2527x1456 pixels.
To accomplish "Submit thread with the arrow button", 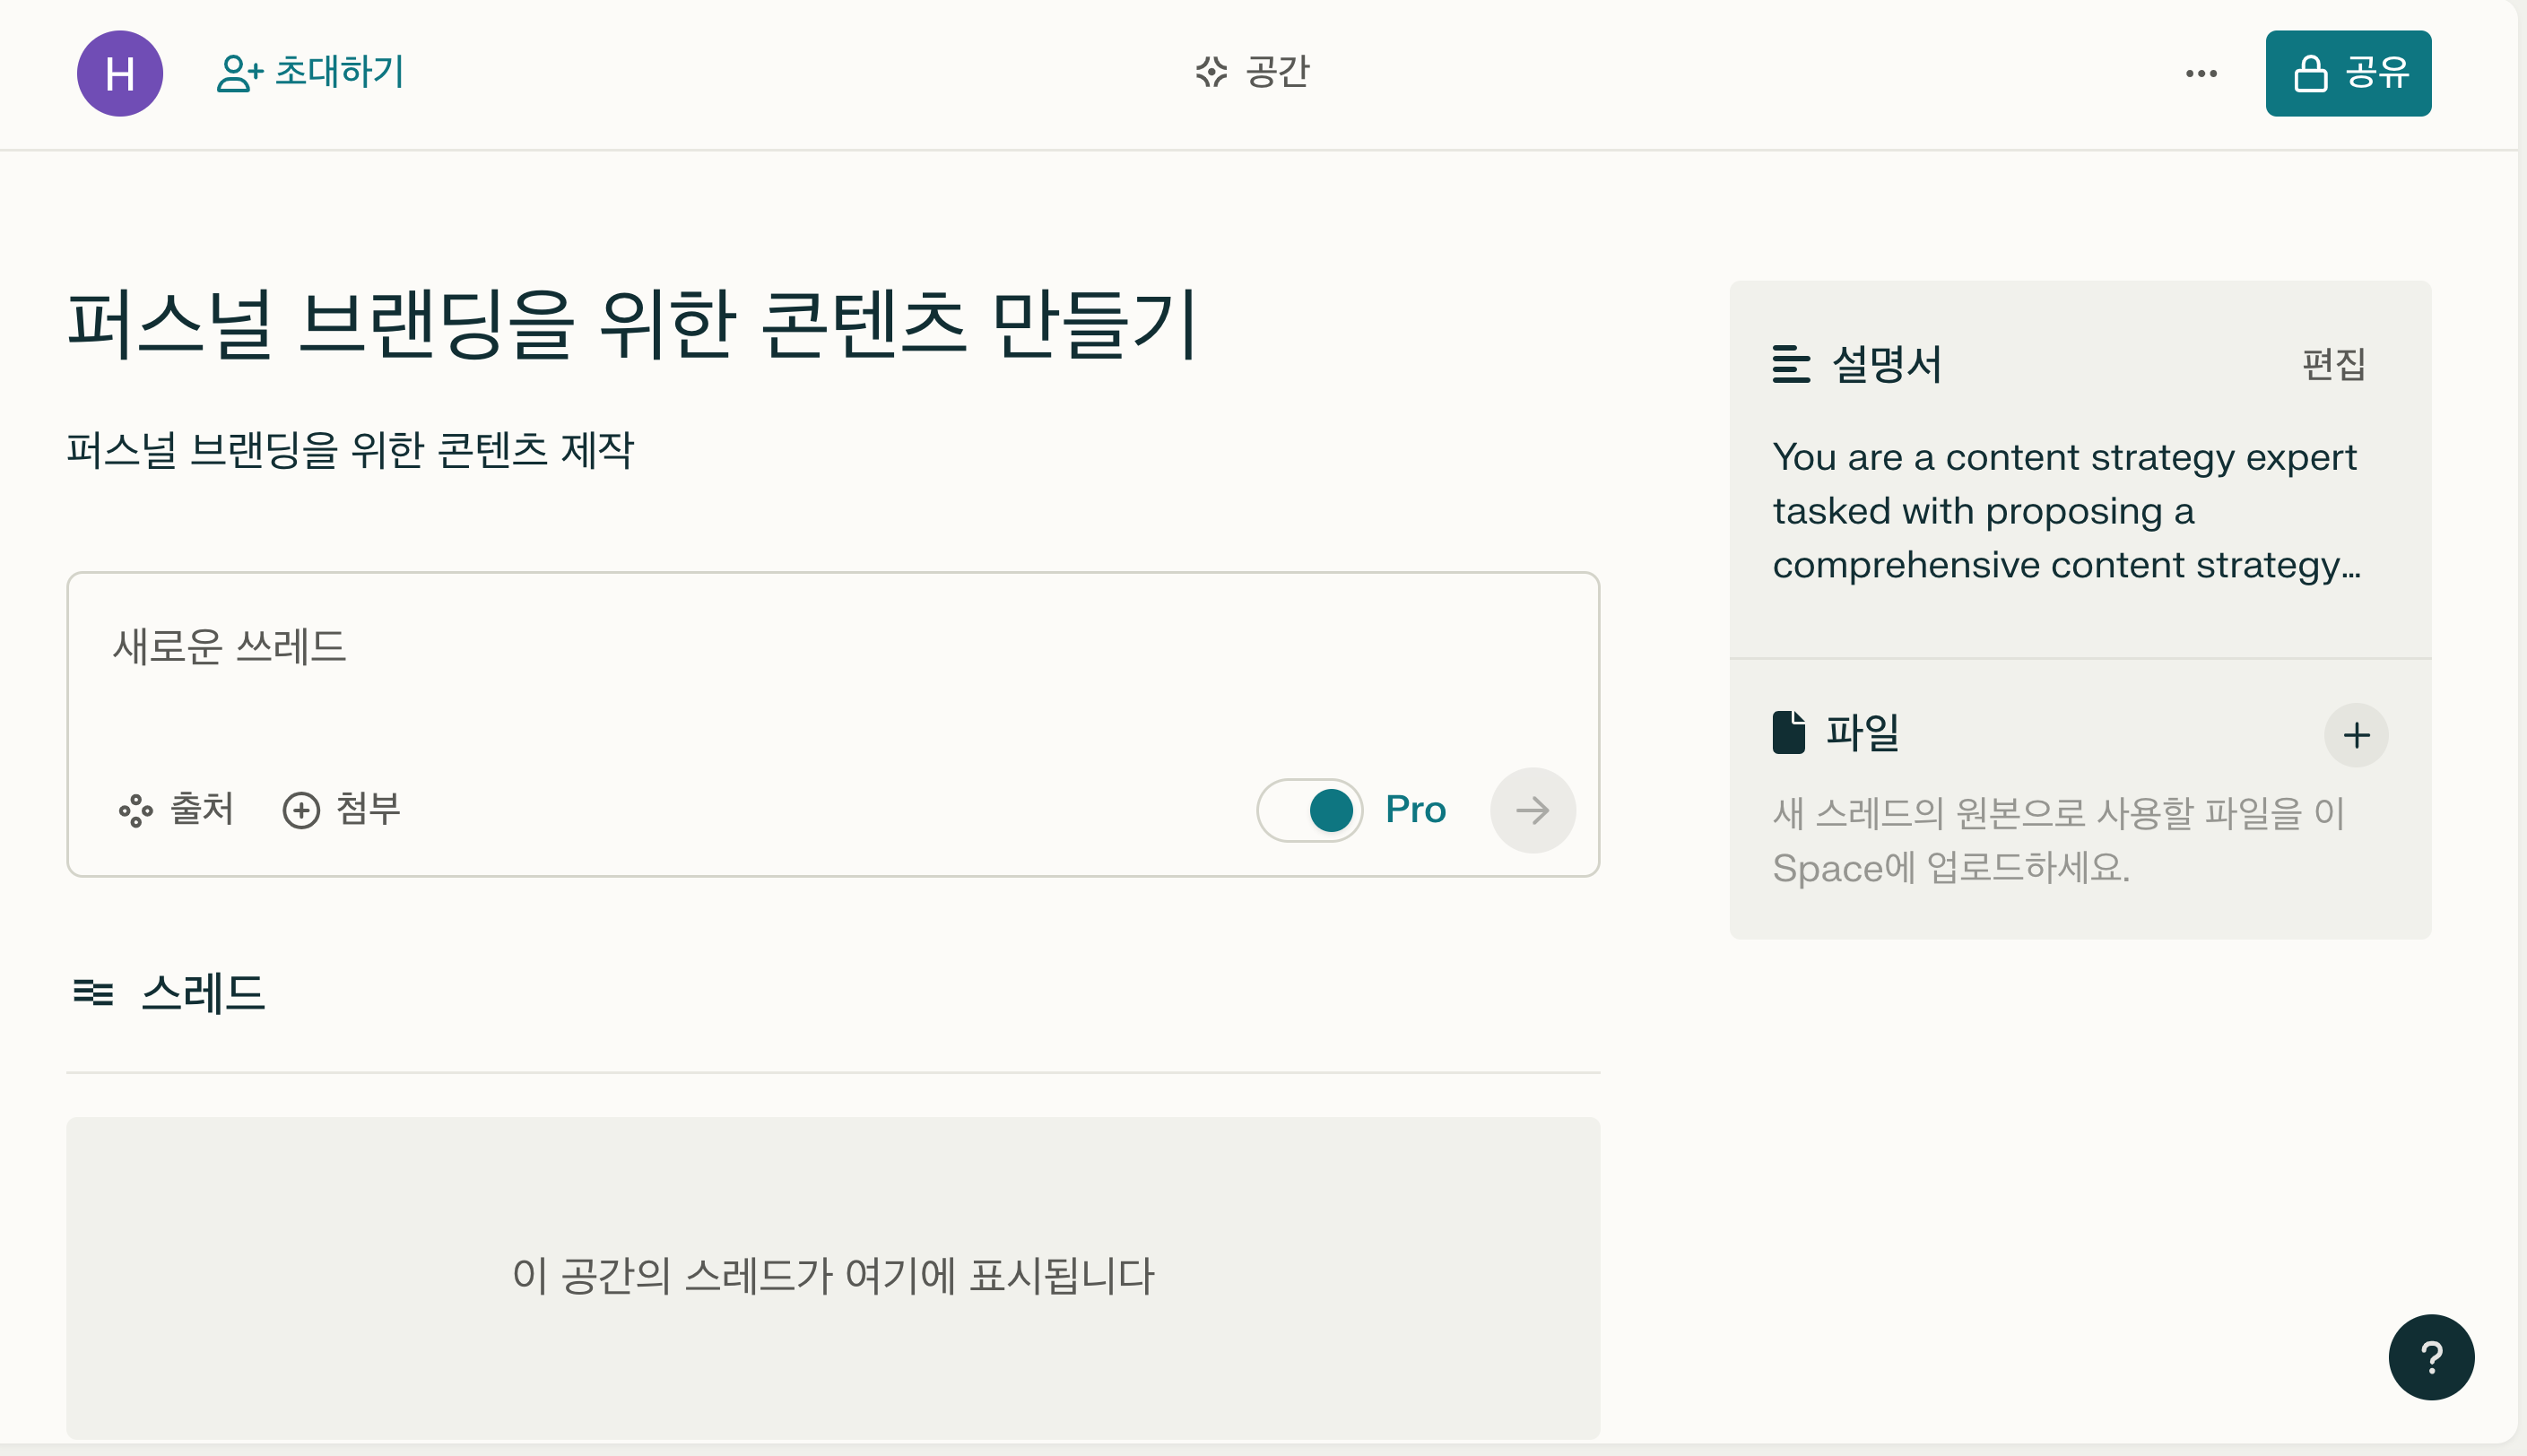I will click(x=1532, y=810).
